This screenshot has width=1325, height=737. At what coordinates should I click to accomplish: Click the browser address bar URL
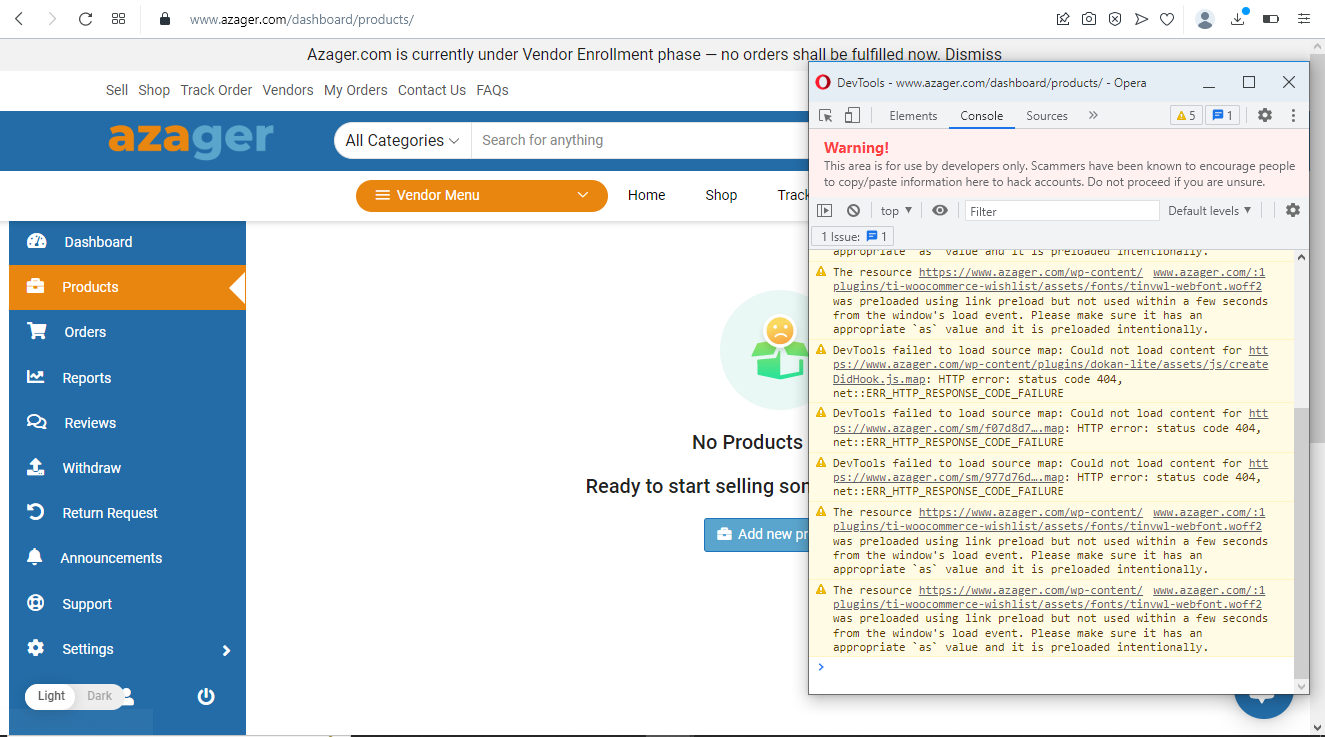click(302, 19)
